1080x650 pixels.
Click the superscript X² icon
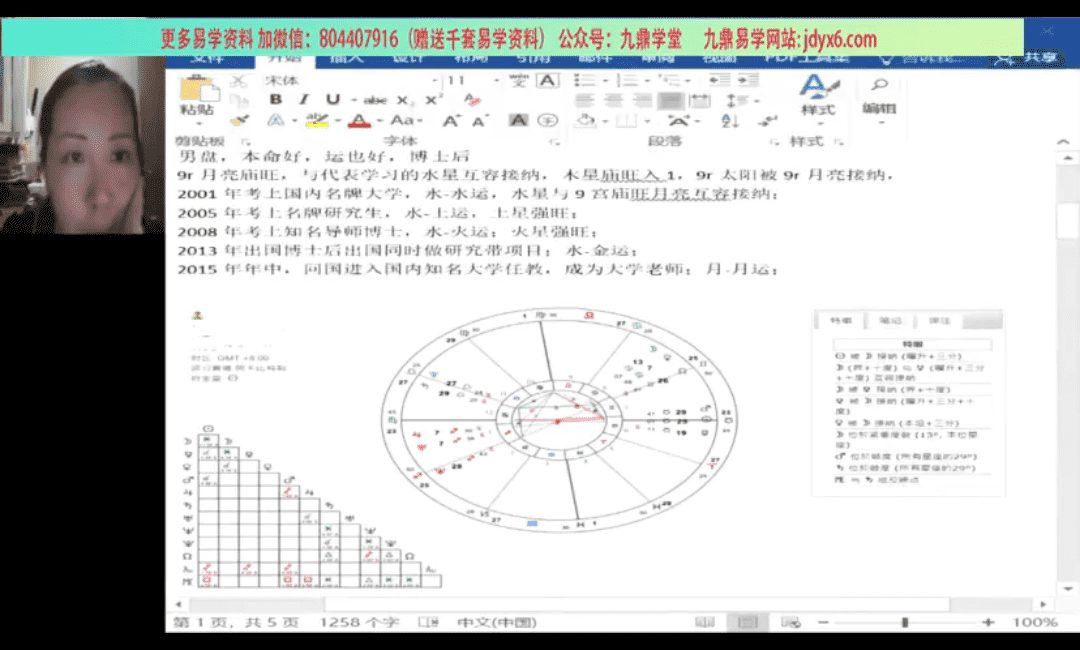point(433,100)
